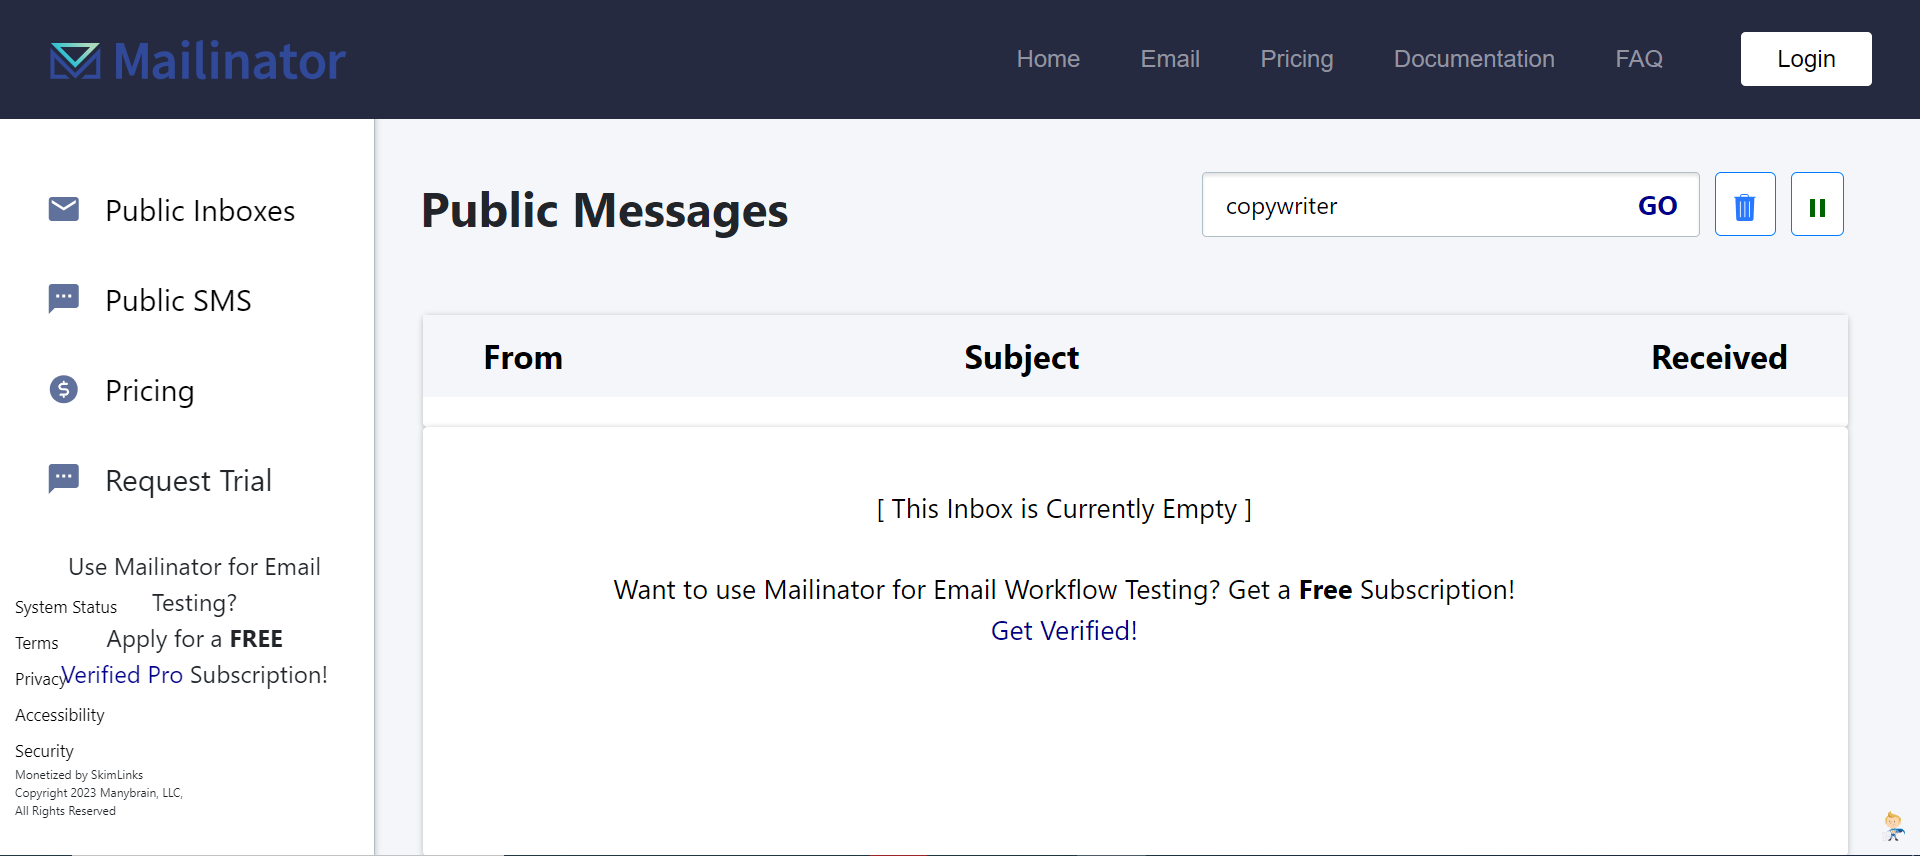This screenshot has width=1920, height=856.
Task: Follow the Verified Pro link in the sidebar
Action: pyautogui.click(x=122, y=675)
